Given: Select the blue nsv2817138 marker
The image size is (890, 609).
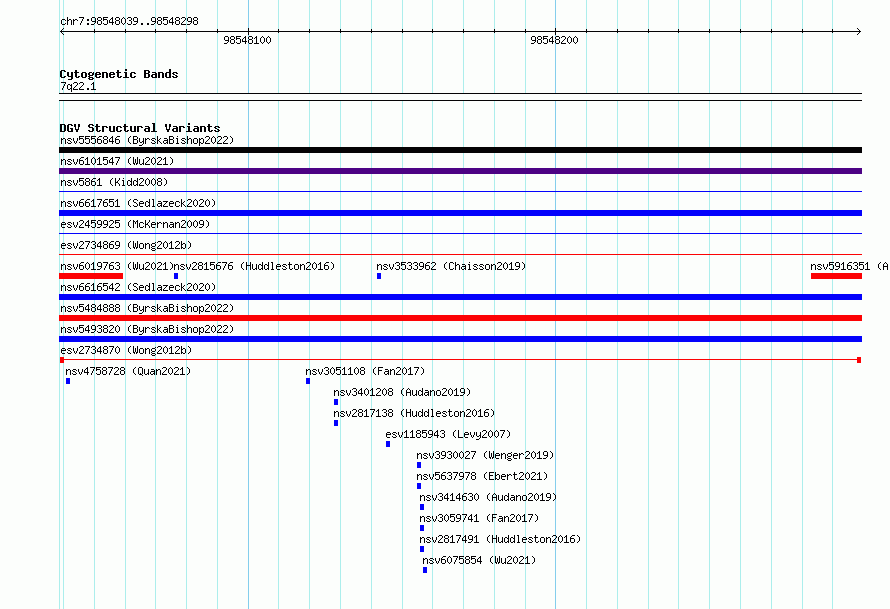Looking at the screenshot, I should [x=336, y=423].
